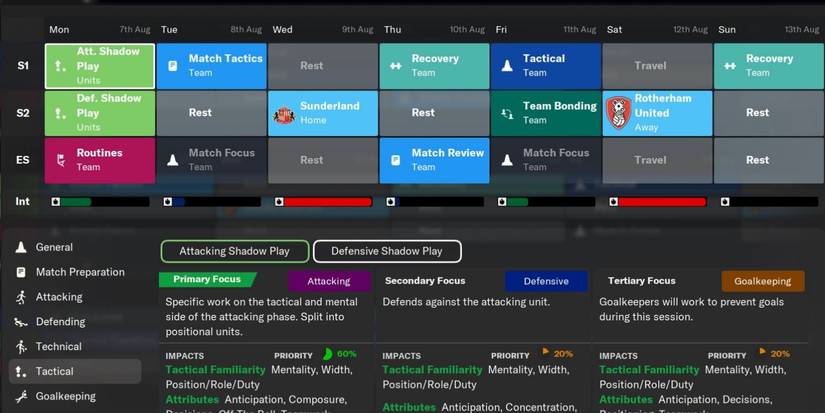Viewport: 825px width, 413px height.
Task: Select Tuesday's Rest slot in S2
Action: [212, 113]
